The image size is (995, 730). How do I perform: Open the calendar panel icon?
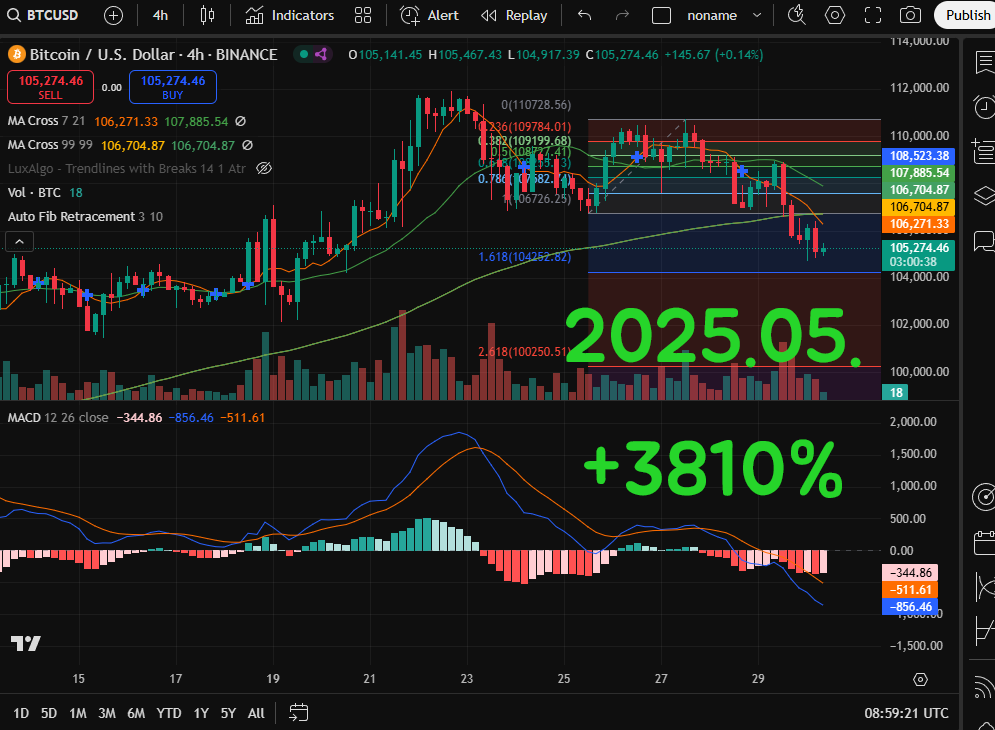tap(984, 543)
